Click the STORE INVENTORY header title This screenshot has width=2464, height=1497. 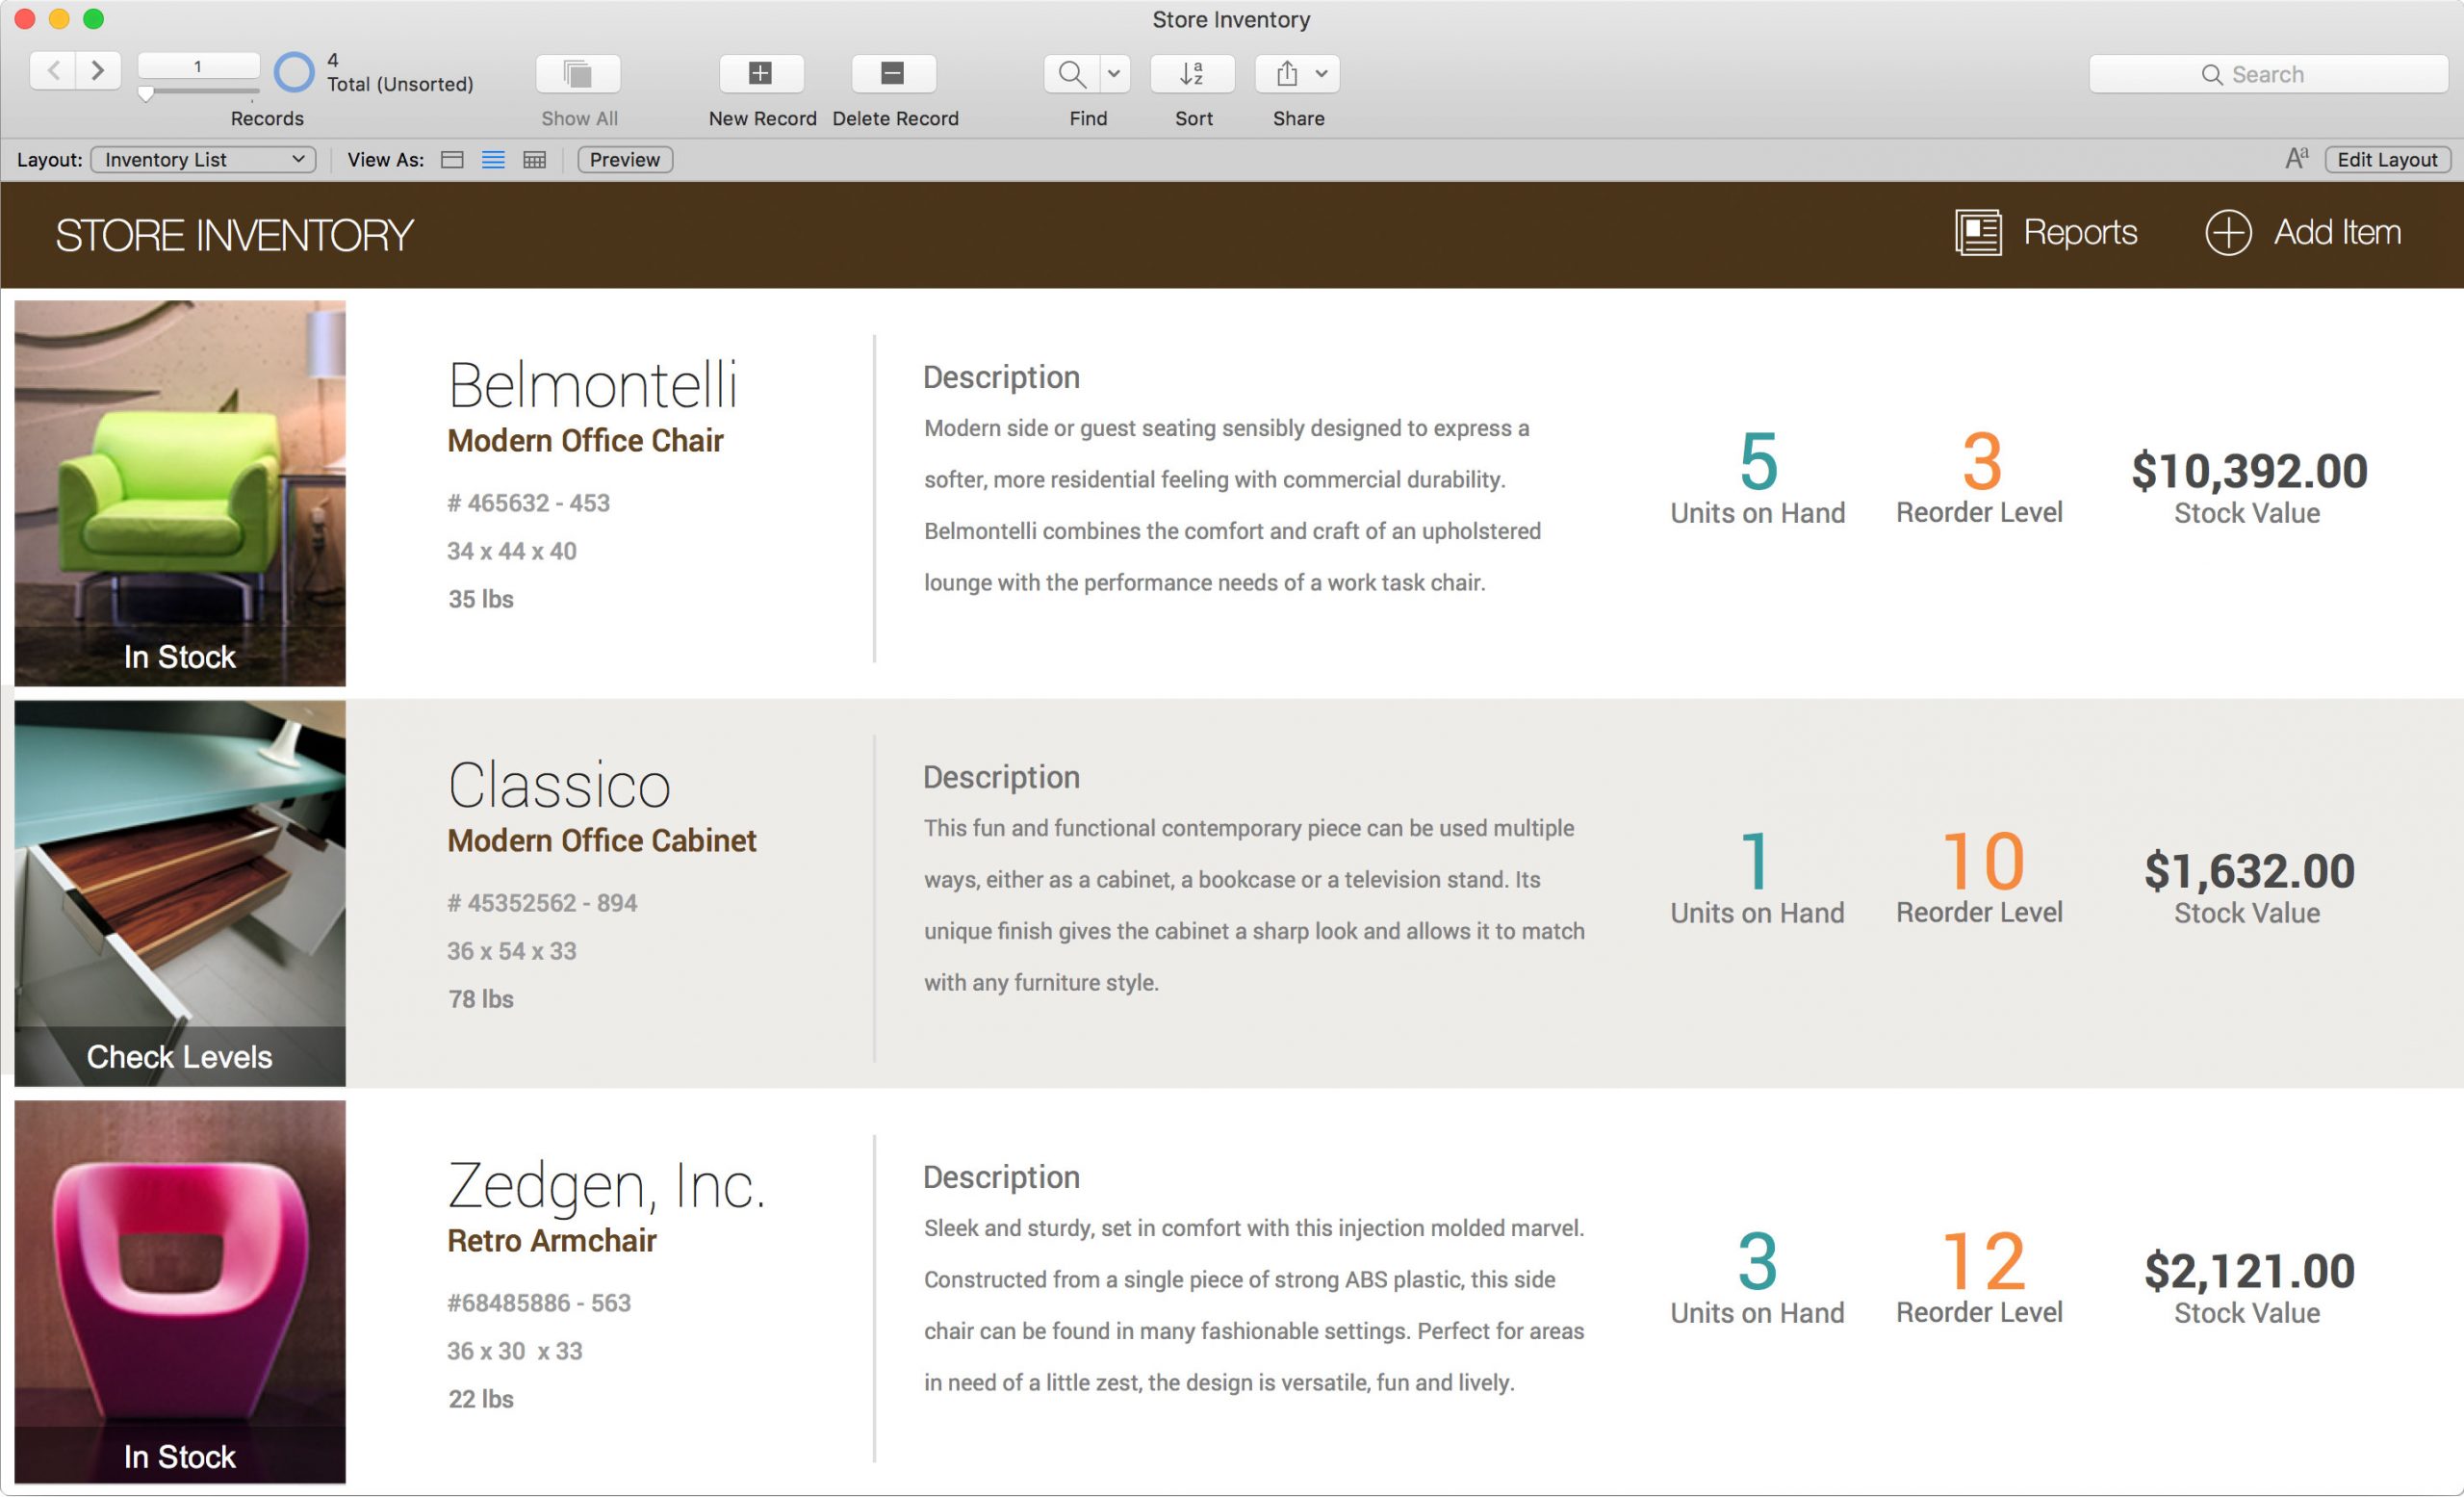coord(234,235)
